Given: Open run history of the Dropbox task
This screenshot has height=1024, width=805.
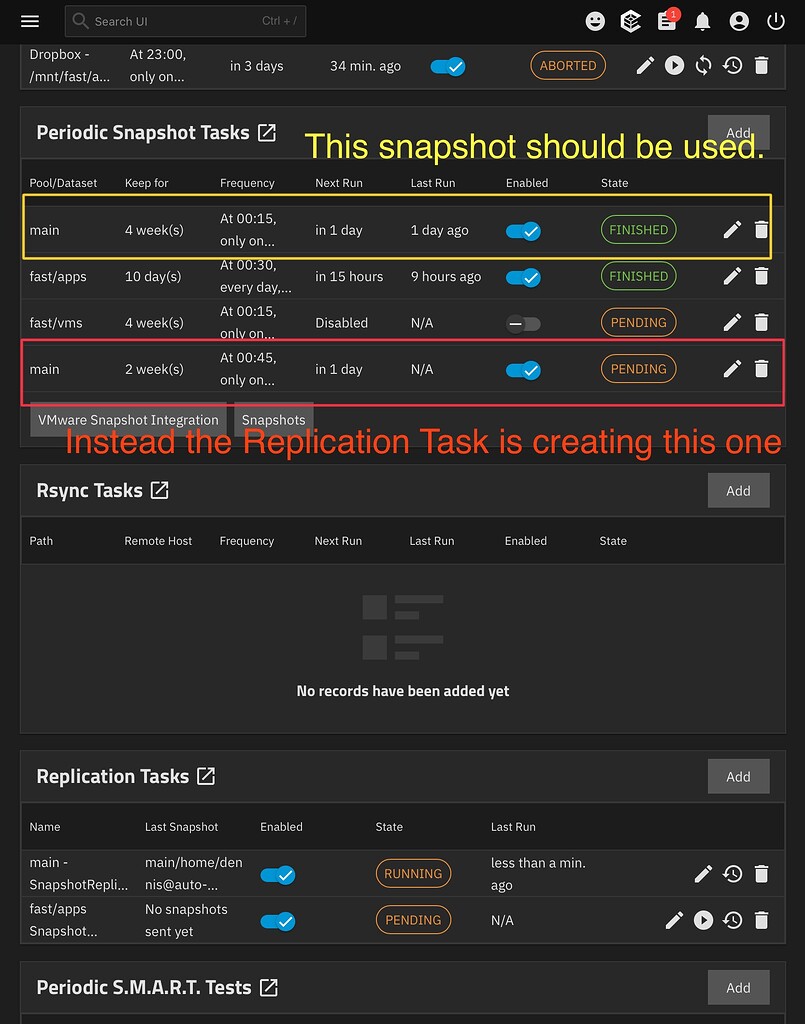Looking at the screenshot, I should 733,65.
